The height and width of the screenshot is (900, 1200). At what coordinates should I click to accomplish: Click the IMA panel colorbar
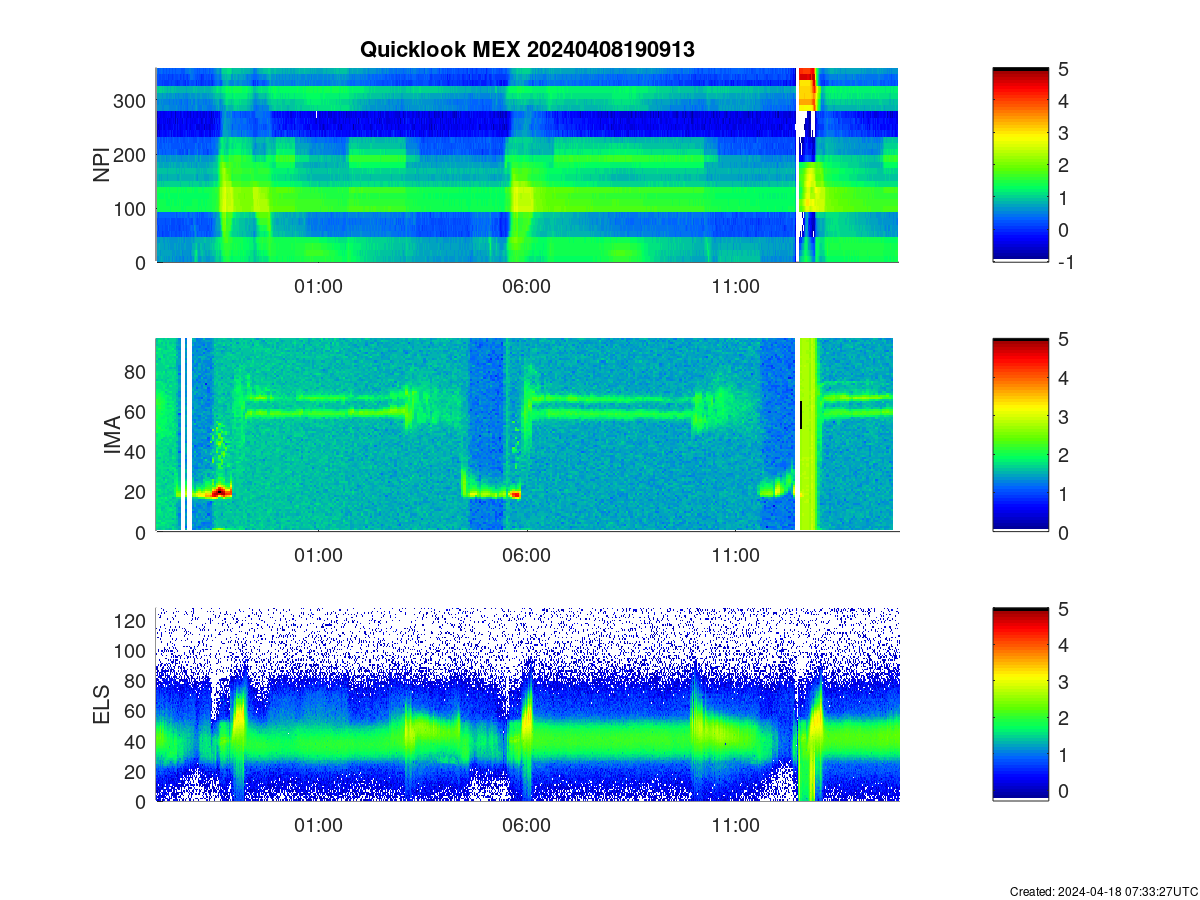coord(1020,434)
